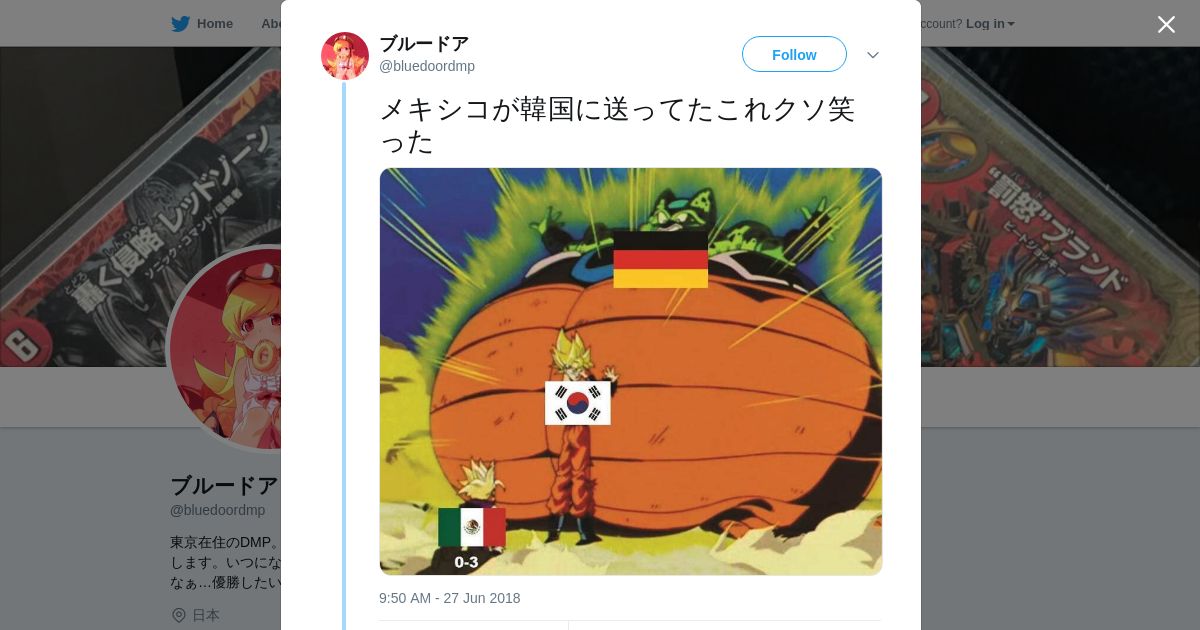
Task: Click the South Korean flag in the meme
Action: pos(577,402)
